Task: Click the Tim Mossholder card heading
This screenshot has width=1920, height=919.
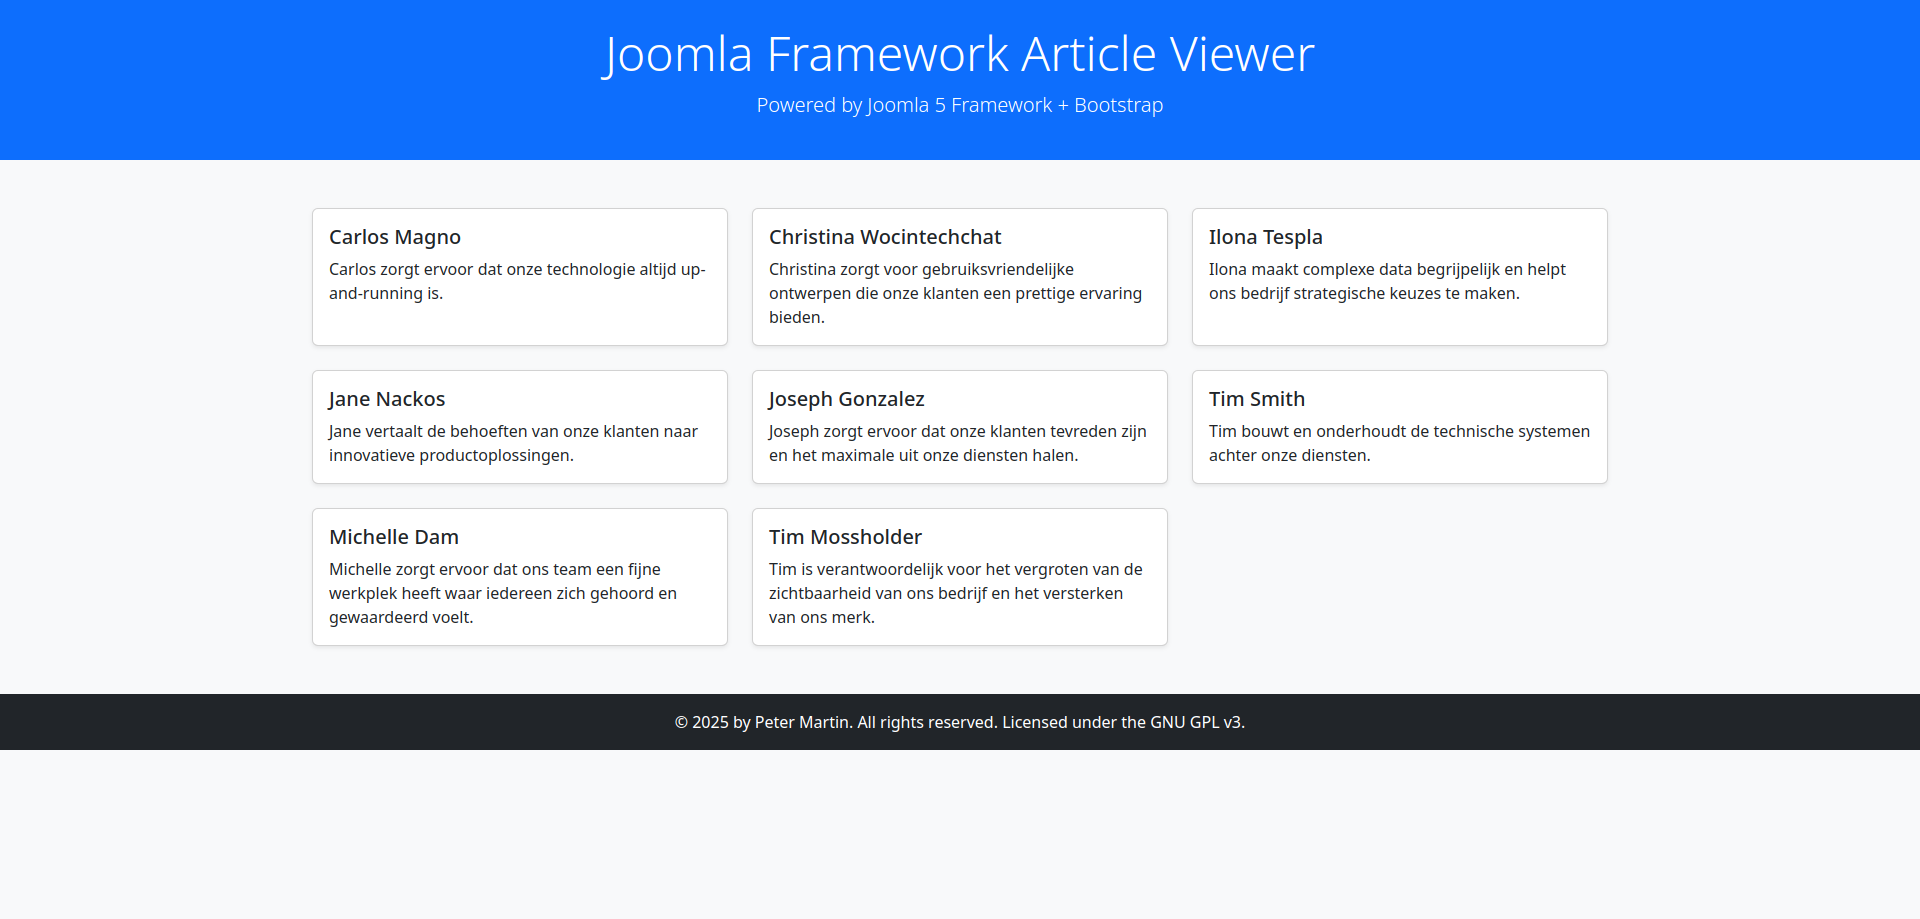Action: (845, 537)
